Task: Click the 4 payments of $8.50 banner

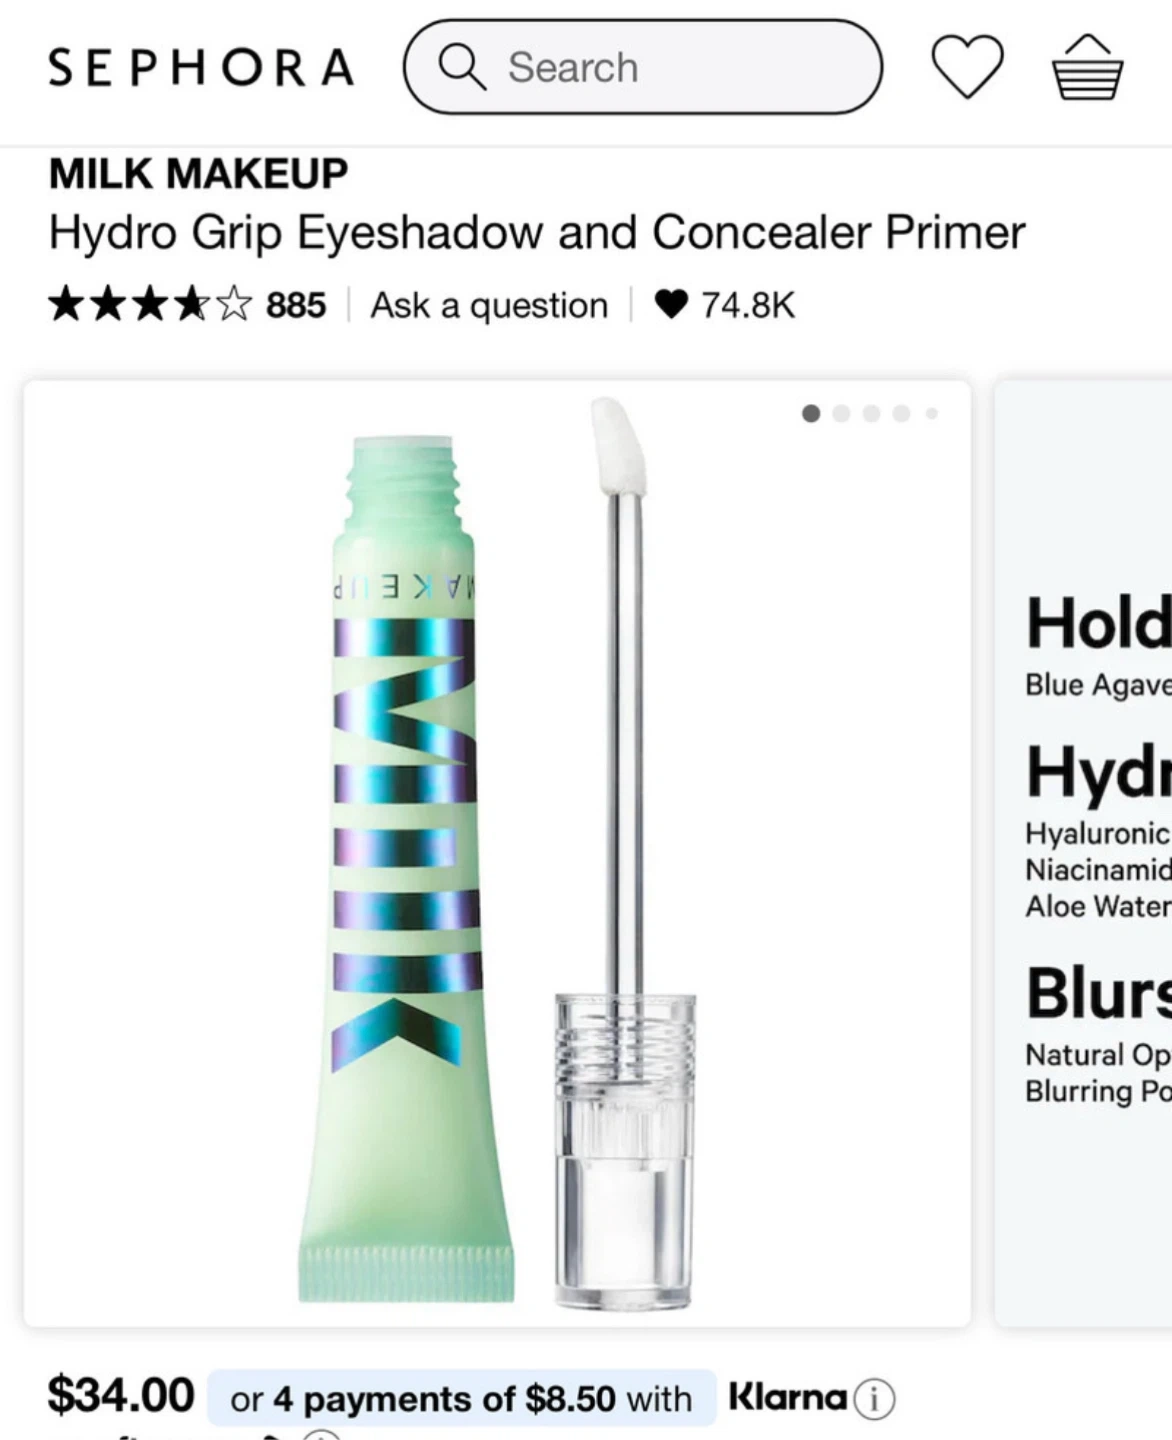Action: [x=461, y=1398]
